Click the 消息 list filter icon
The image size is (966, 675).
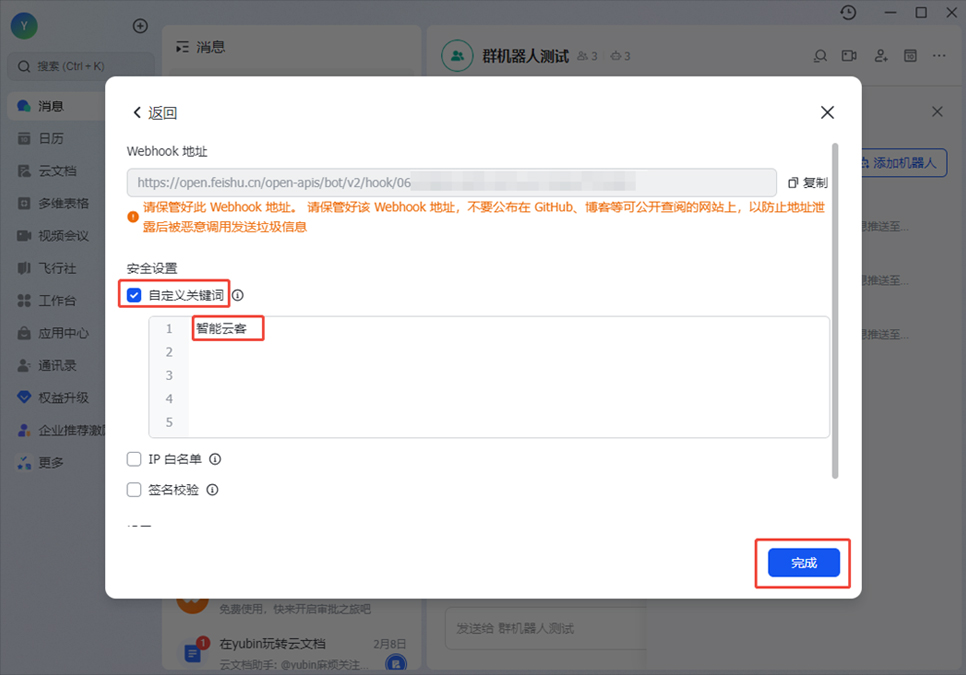point(182,47)
